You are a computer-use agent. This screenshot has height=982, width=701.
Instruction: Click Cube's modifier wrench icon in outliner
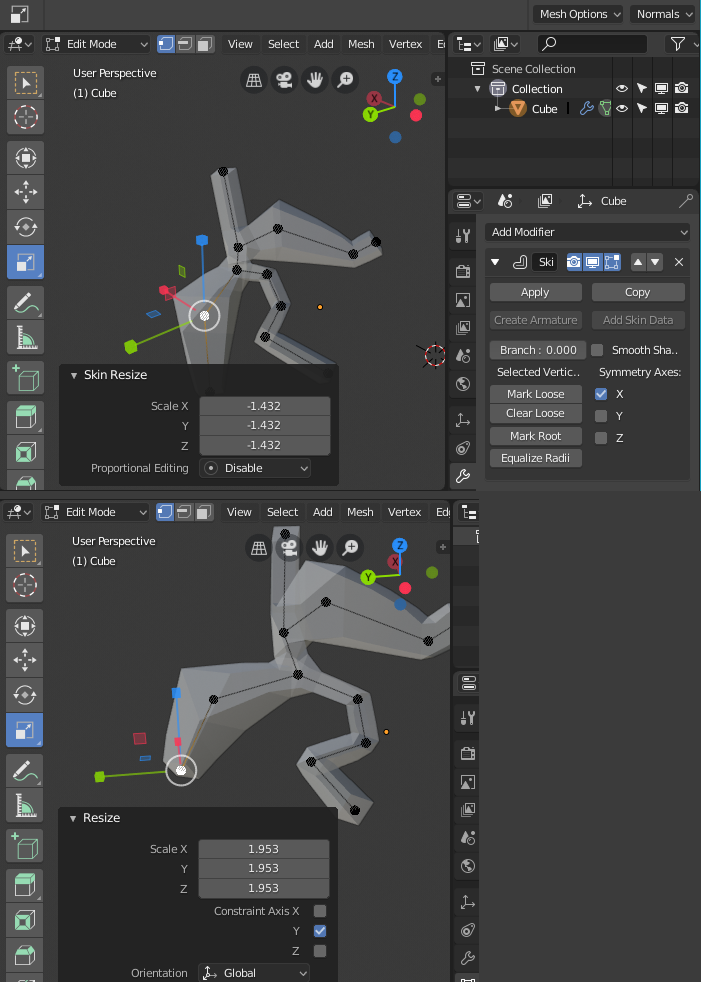point(586,108)
